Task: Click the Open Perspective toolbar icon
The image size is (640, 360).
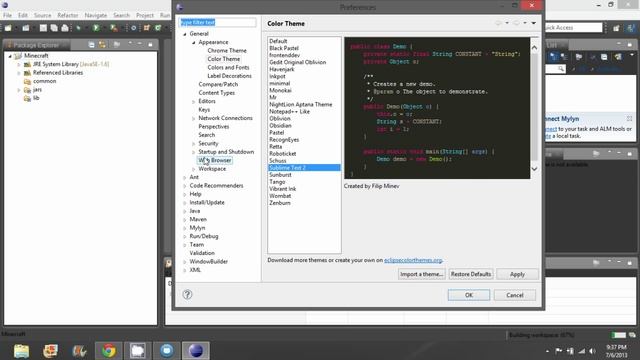Action: tap(616, 28)
